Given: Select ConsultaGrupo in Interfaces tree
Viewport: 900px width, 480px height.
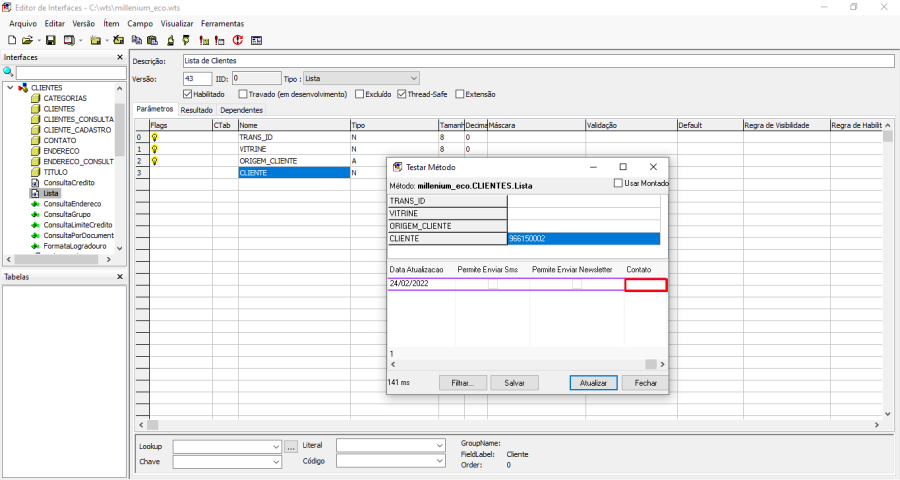Looking at the screenshot, I should (67, 214).
